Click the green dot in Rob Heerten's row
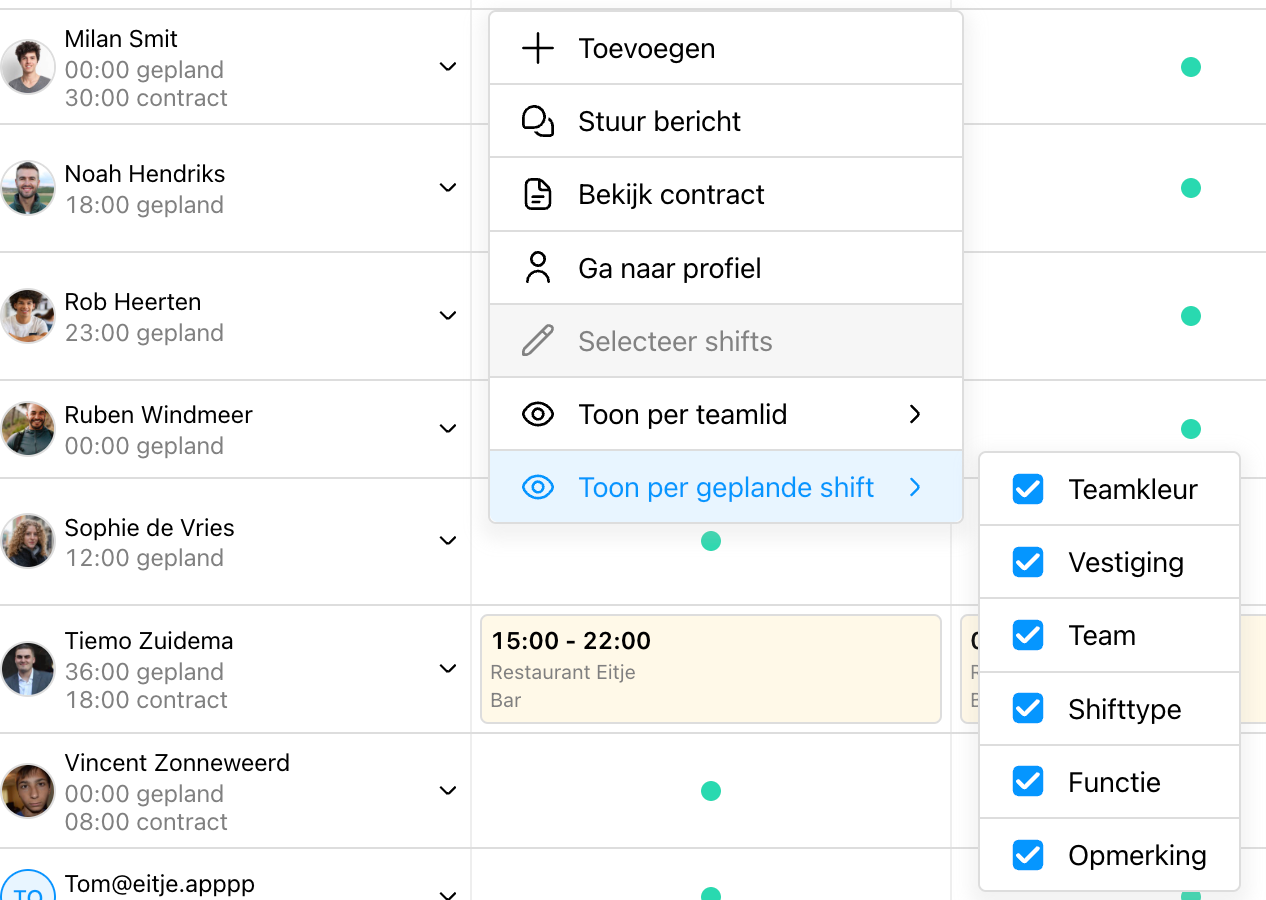The width and height of the screenshot is (1266, 900). pos(1190,316)
